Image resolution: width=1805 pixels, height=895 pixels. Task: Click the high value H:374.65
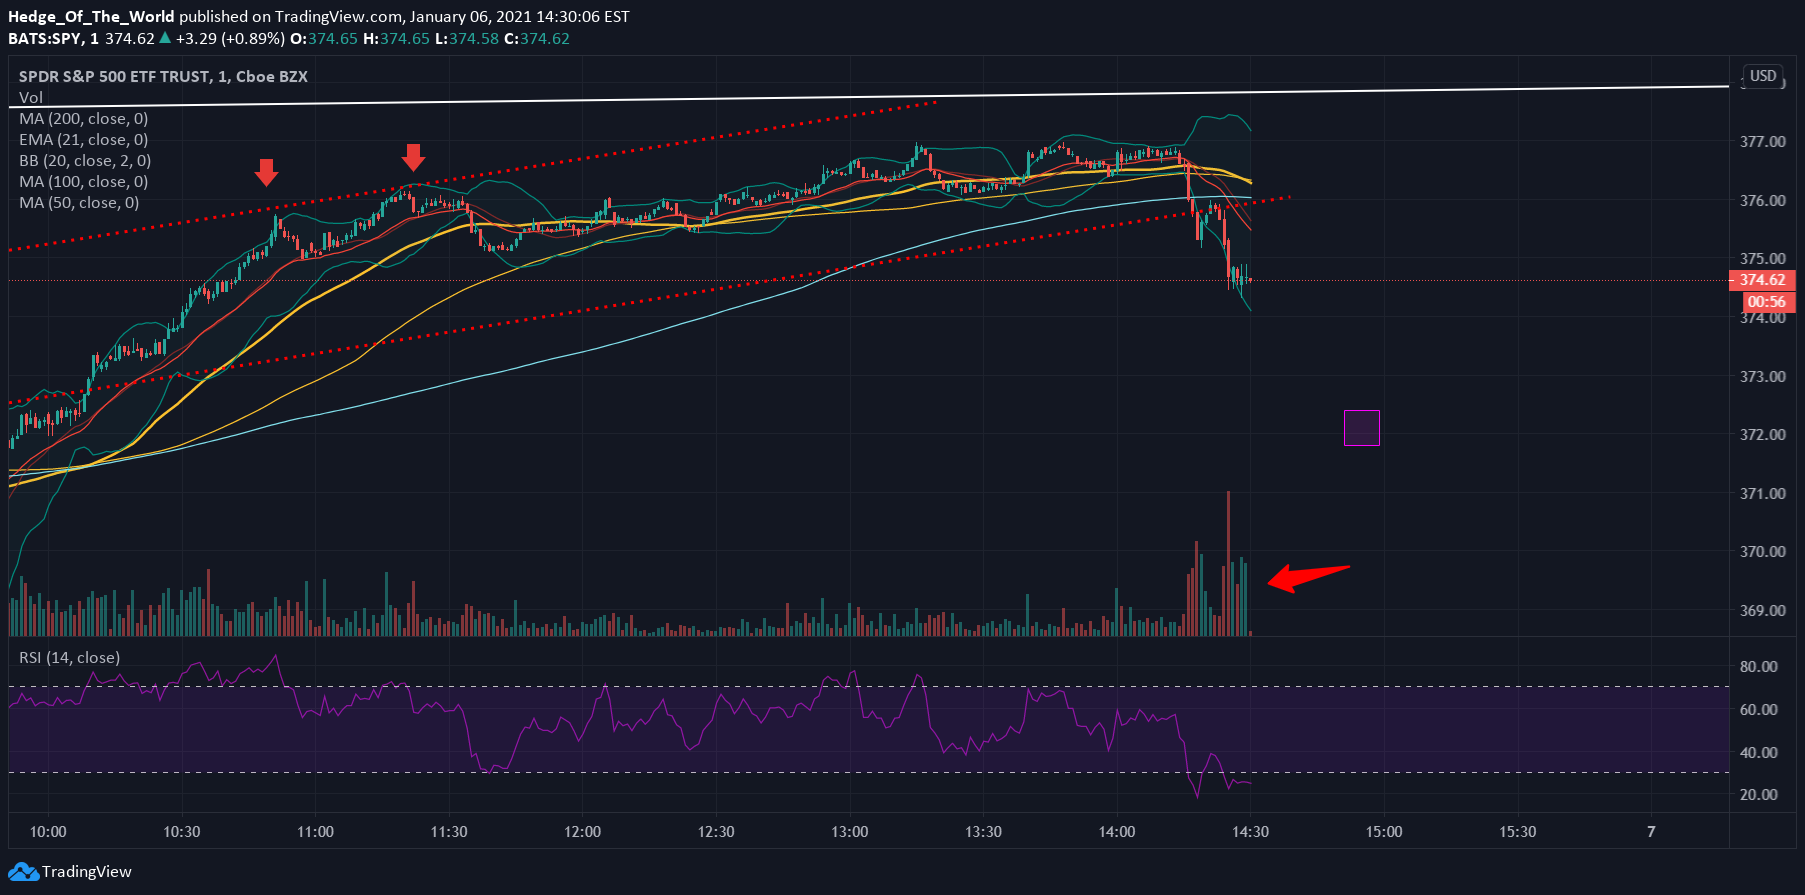(396, 39)
